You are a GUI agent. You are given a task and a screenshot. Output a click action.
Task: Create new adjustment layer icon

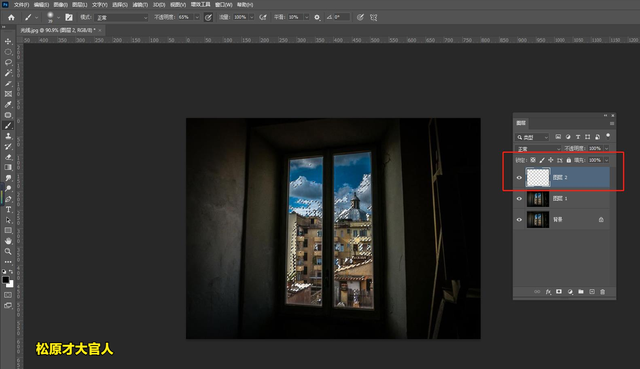pyautogui.click(x=570, y=292)
